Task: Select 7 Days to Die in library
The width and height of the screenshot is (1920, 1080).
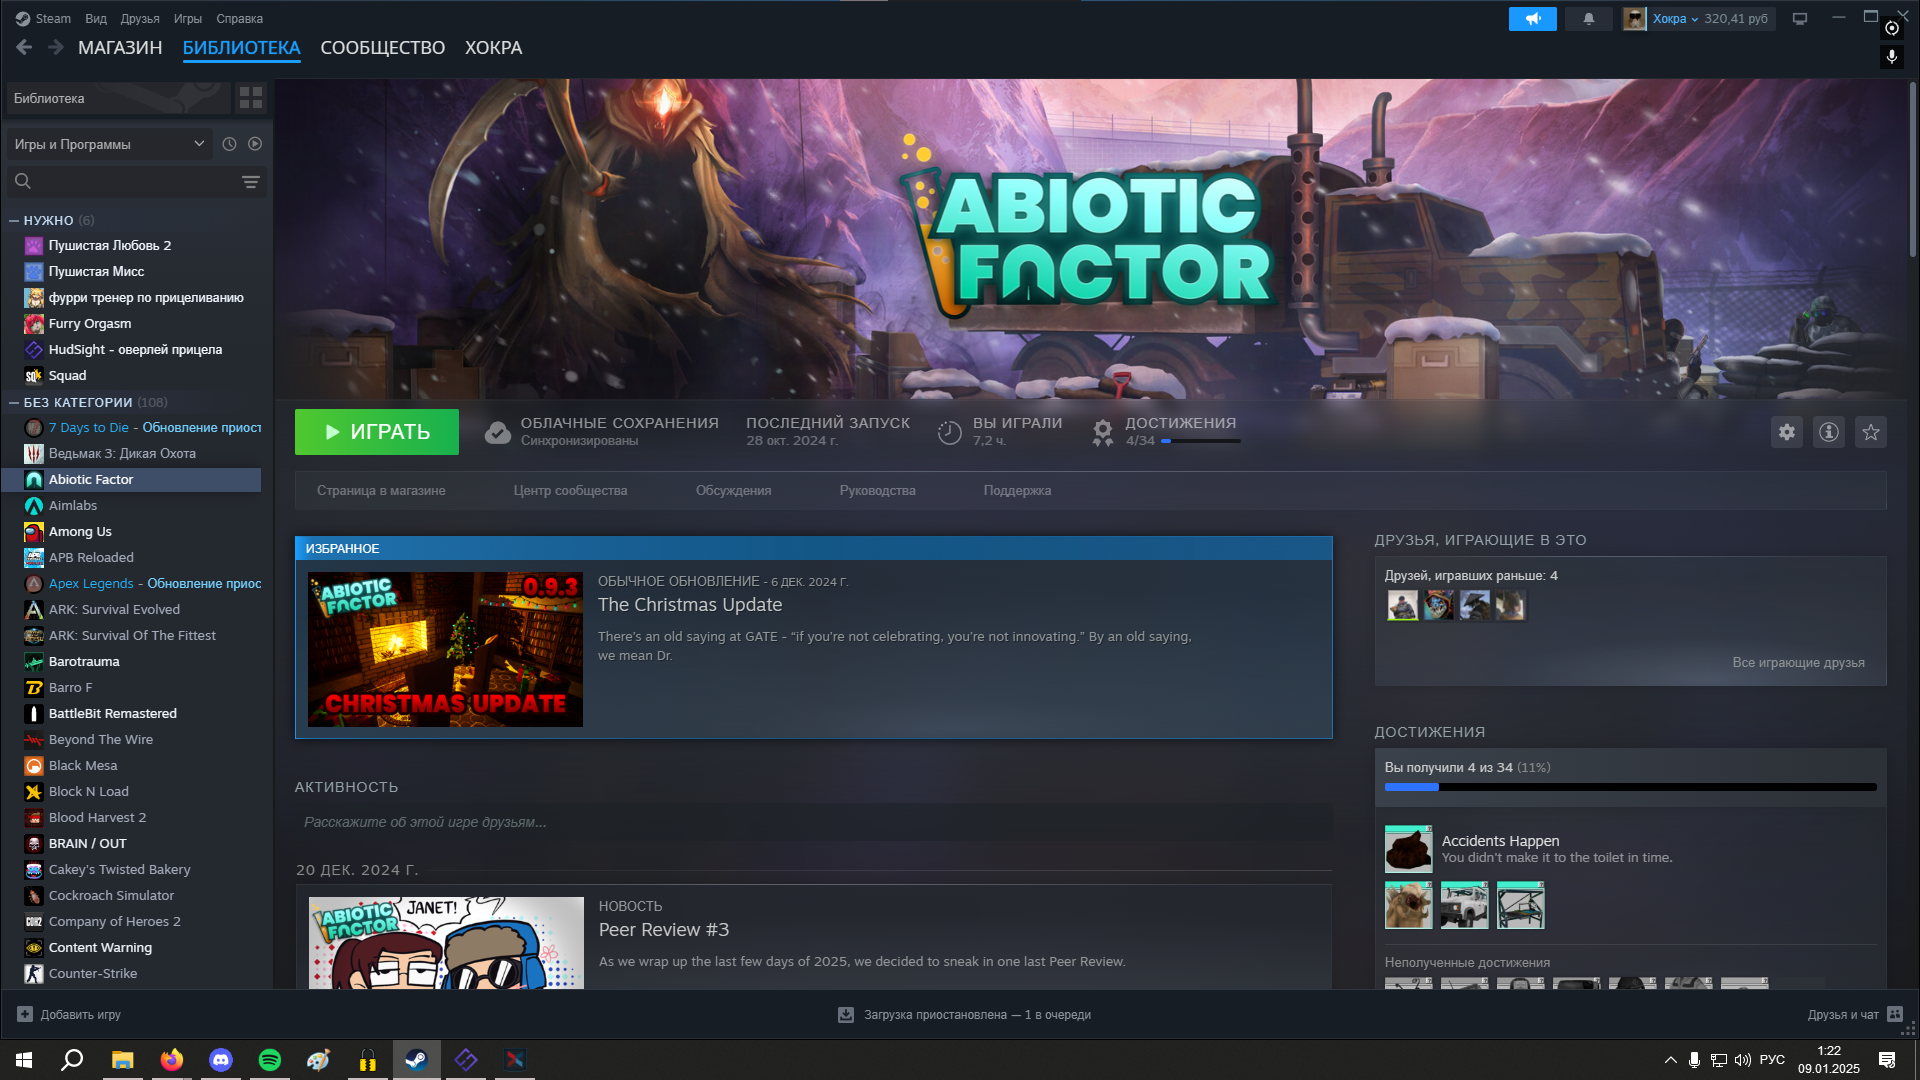Action: click(x=132, y=428)
